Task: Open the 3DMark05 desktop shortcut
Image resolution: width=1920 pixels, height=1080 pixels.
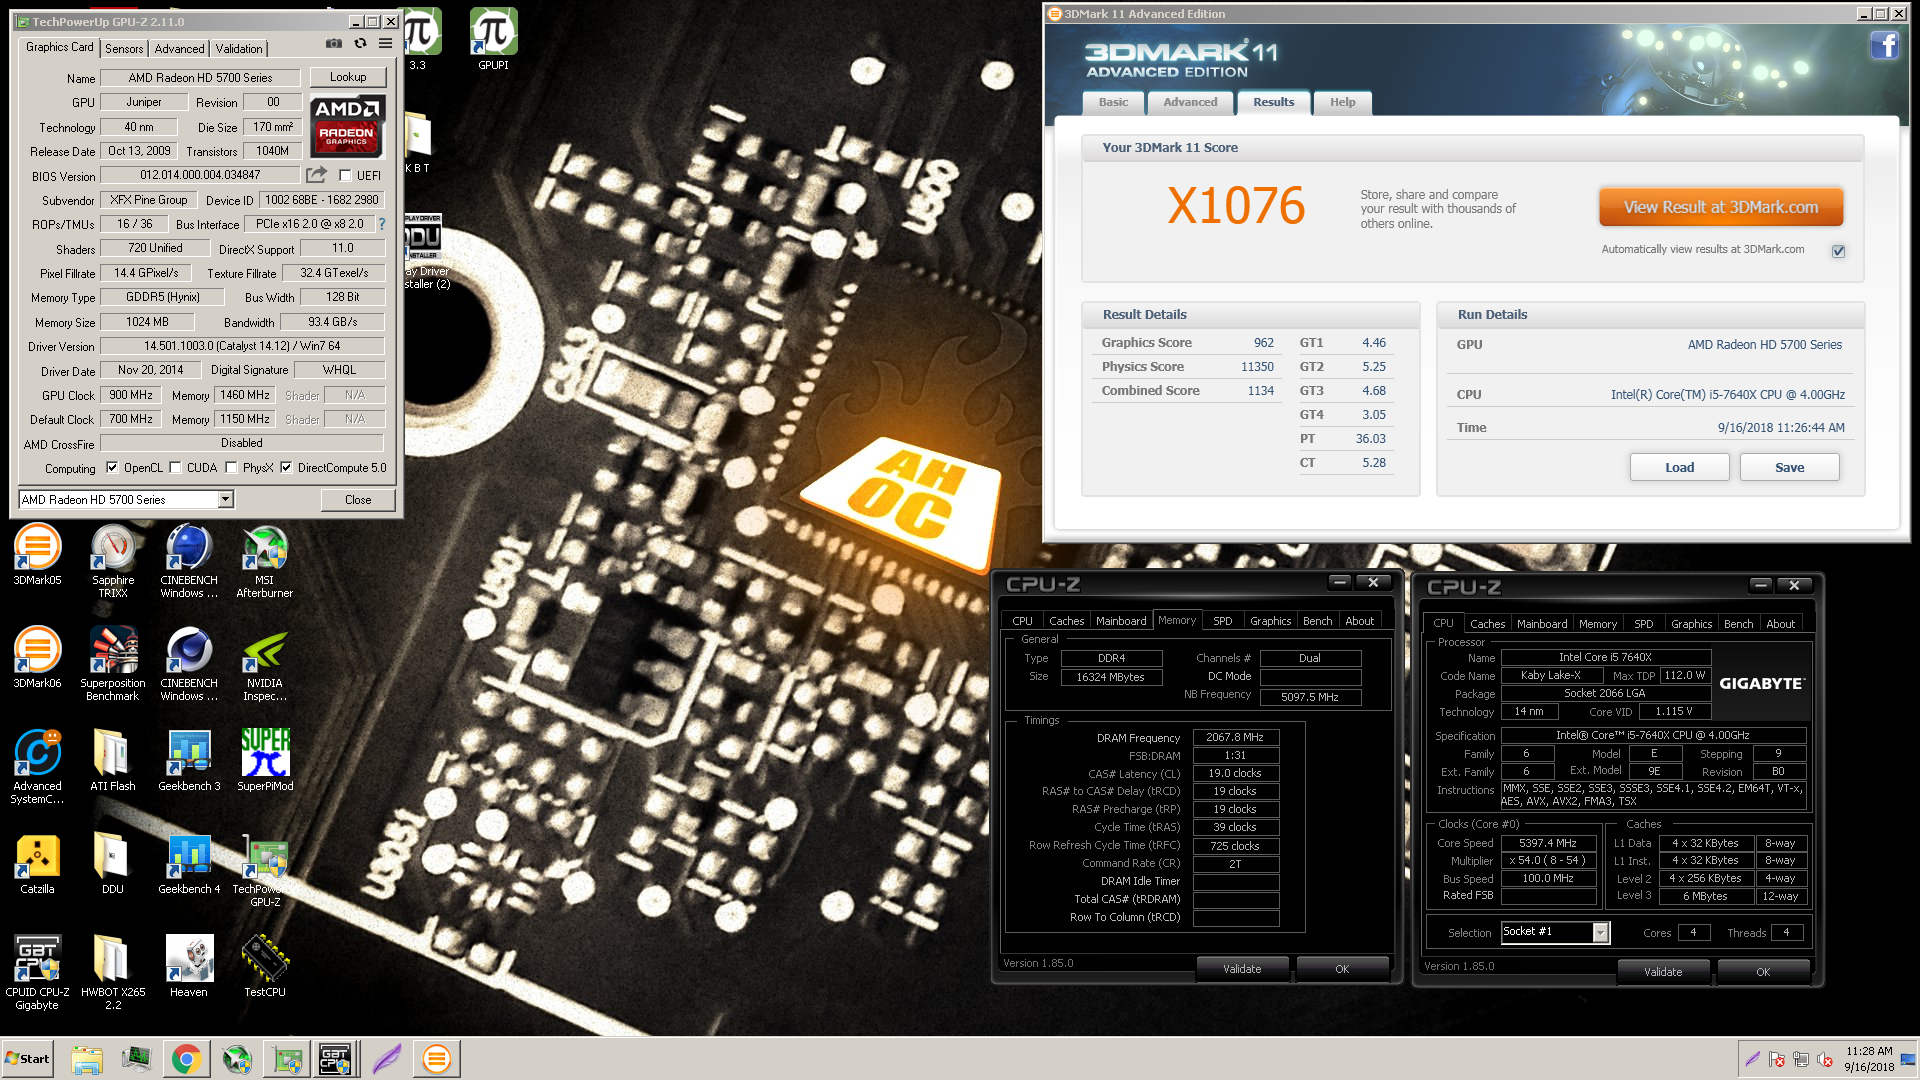Action: (x=37, y=556)
